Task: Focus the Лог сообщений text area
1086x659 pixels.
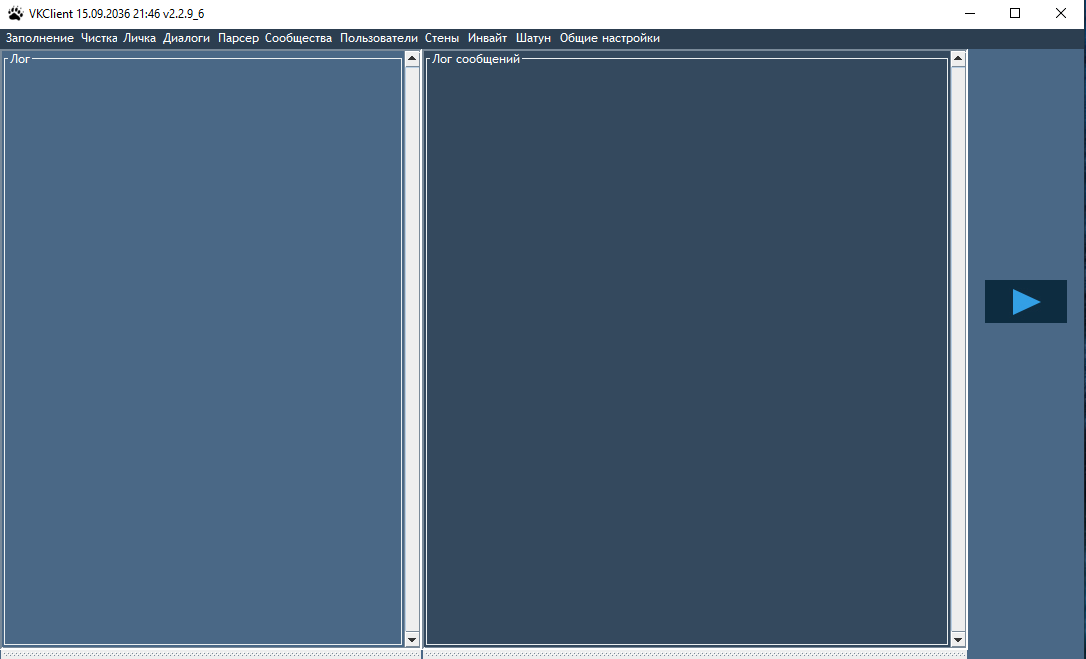Action: (686, 350)
